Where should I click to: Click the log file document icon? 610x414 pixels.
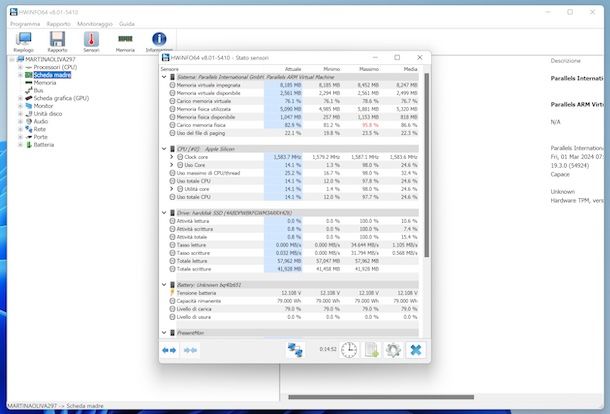point(371,350)
